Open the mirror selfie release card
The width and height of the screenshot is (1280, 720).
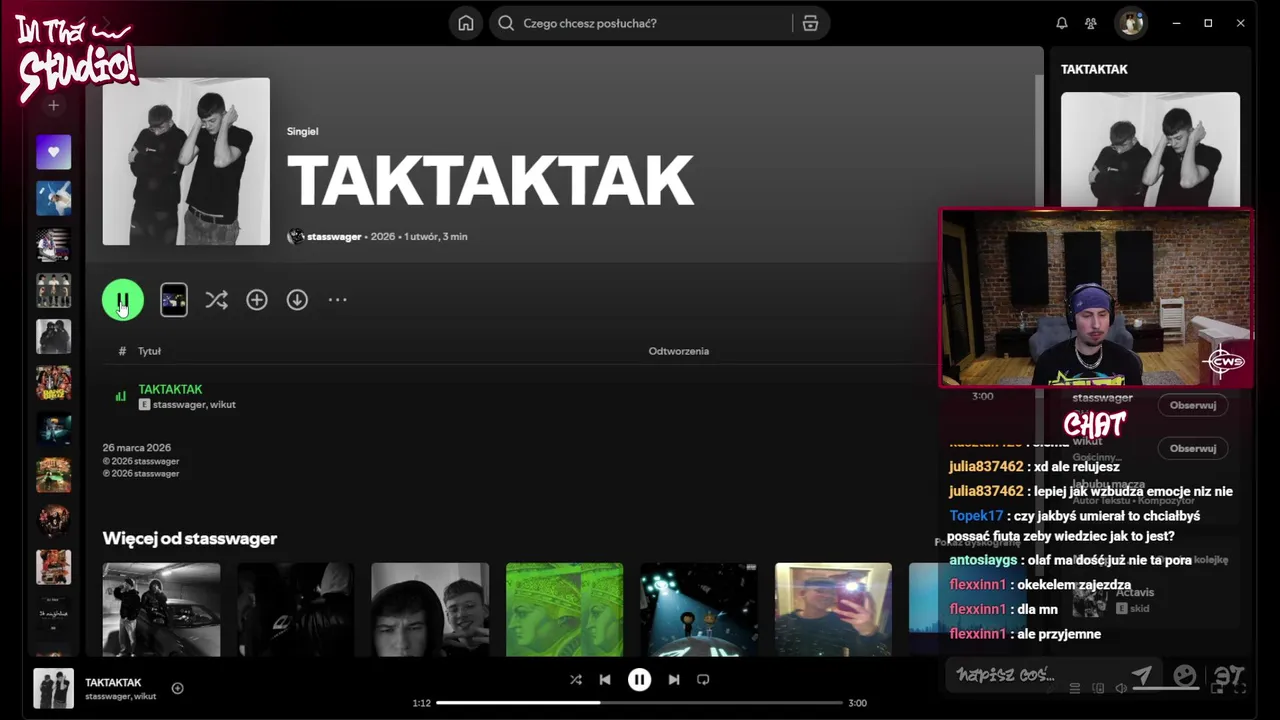tap(833, 609)
